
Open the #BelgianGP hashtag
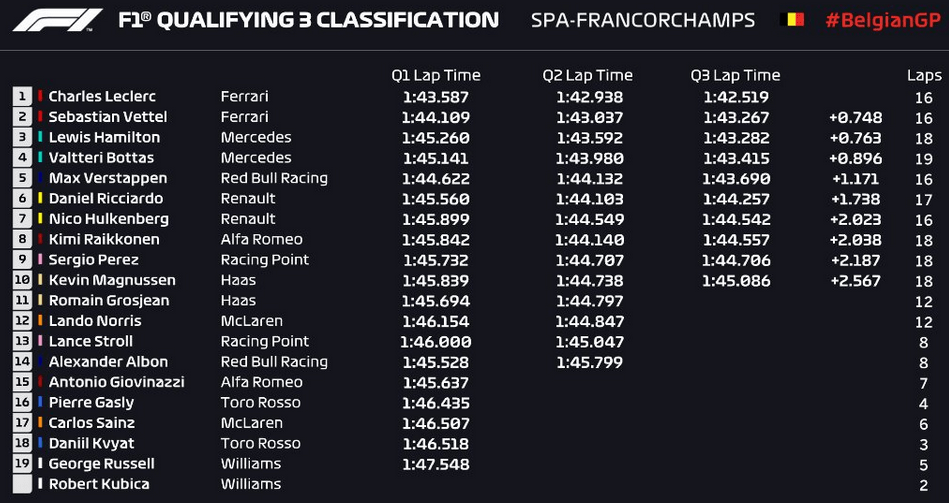click(x=884, y=20)
